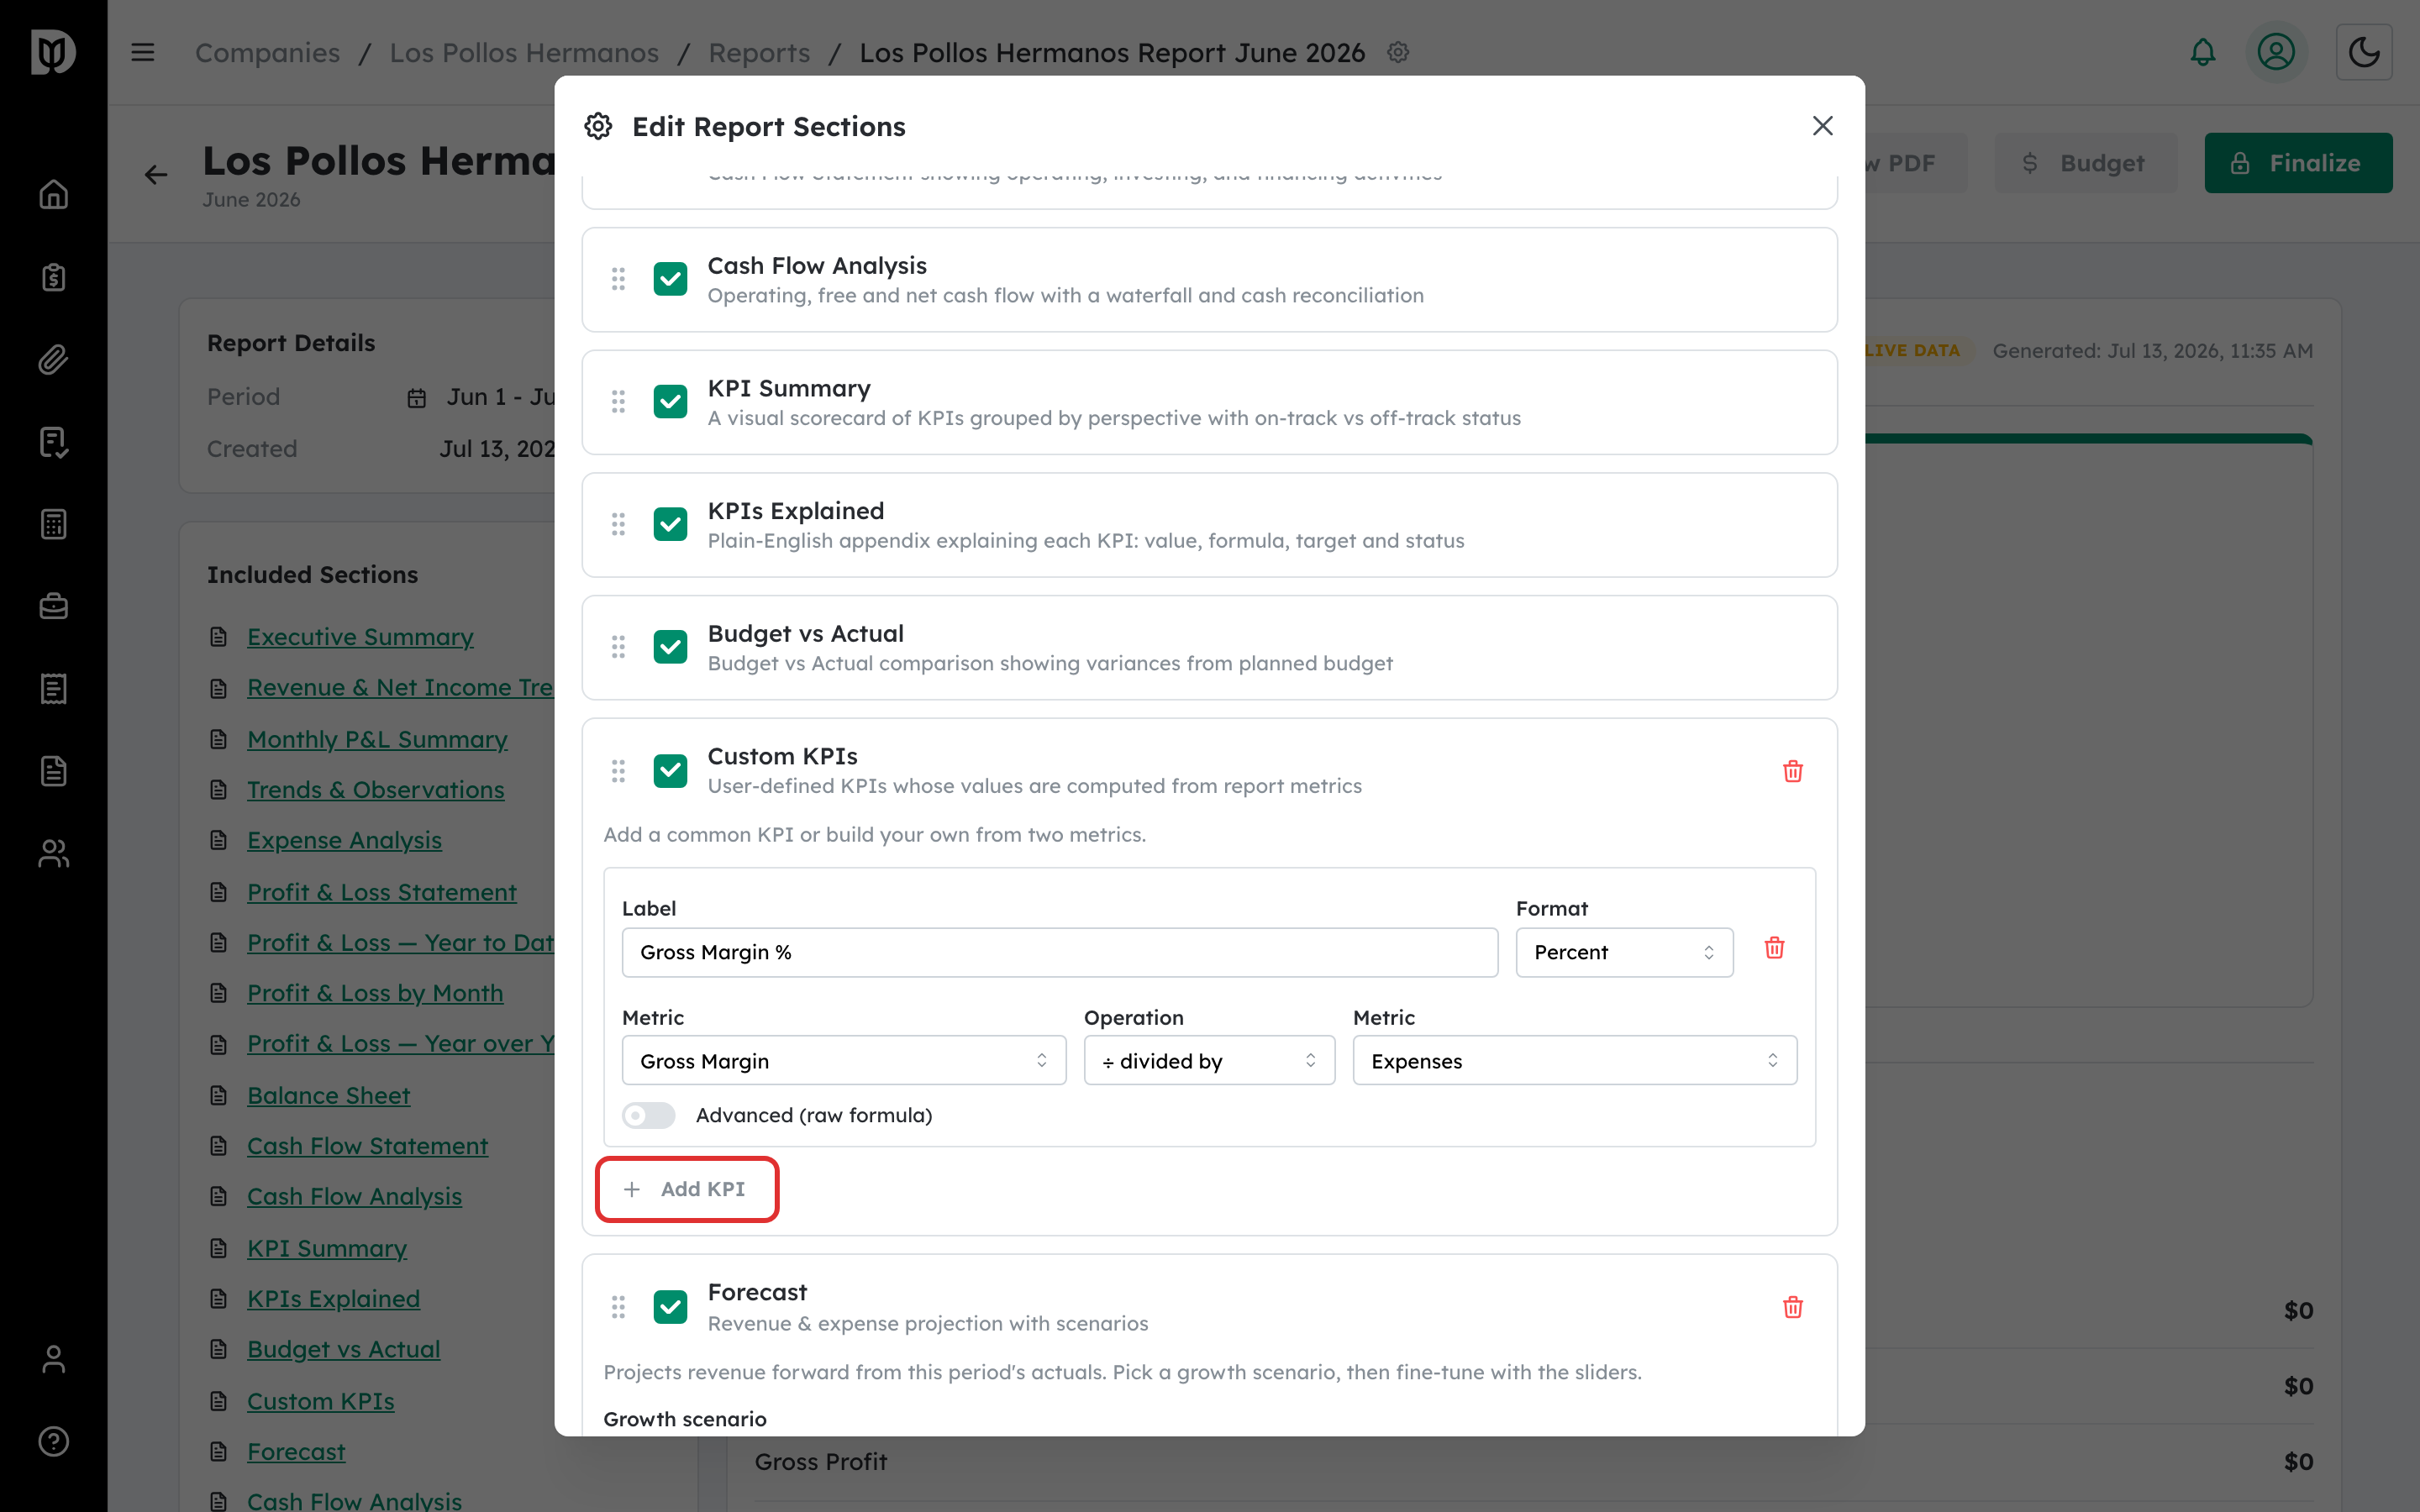Click the clipboard dollar sidebar icon
Image resolution: width=2420 pixels, height=1512 pixels.
pyautogui.click(x=54, y=277)
